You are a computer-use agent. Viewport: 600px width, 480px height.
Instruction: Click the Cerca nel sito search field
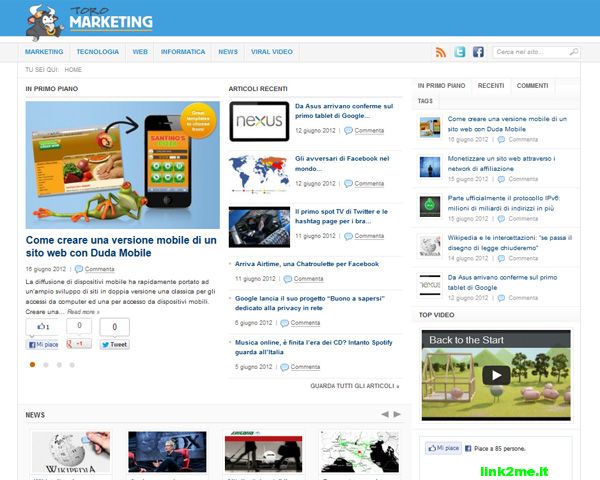530,52
